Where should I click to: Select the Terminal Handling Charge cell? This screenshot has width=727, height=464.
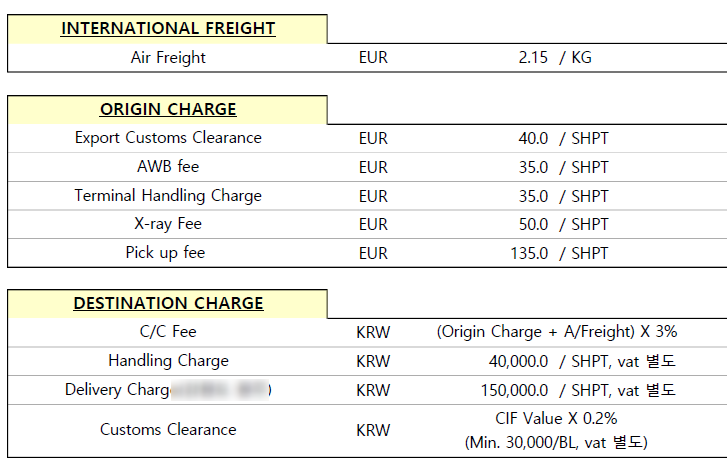tap(168, 196)
